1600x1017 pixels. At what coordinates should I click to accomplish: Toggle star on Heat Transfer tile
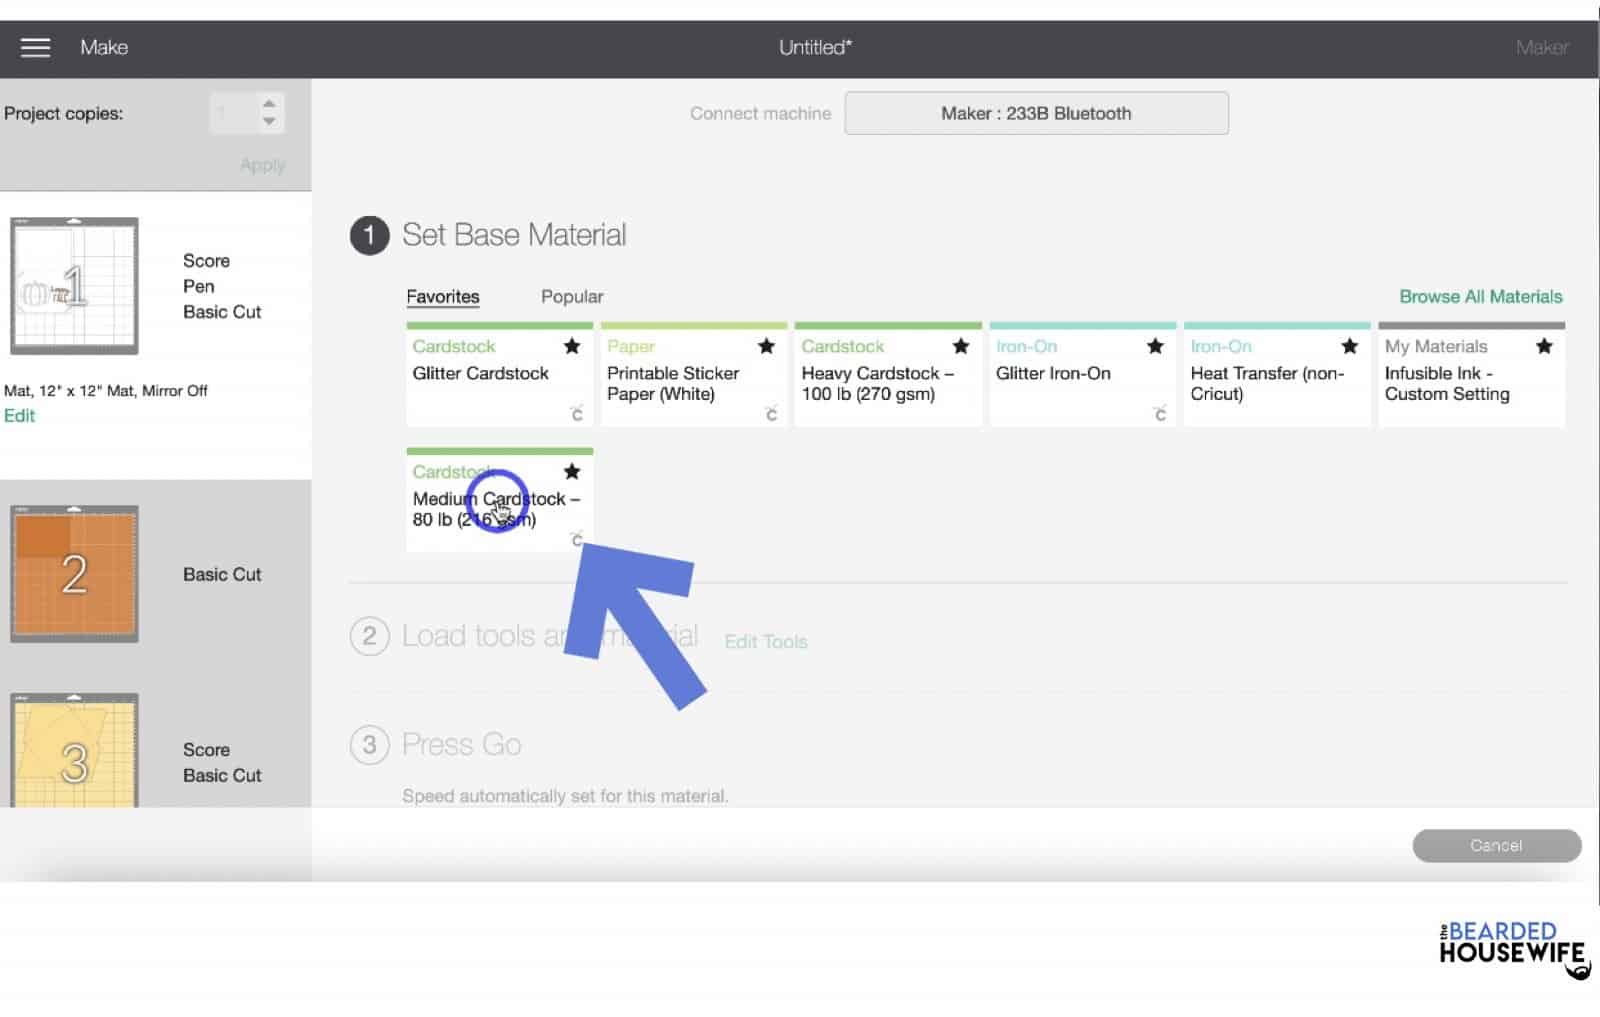1349,346
